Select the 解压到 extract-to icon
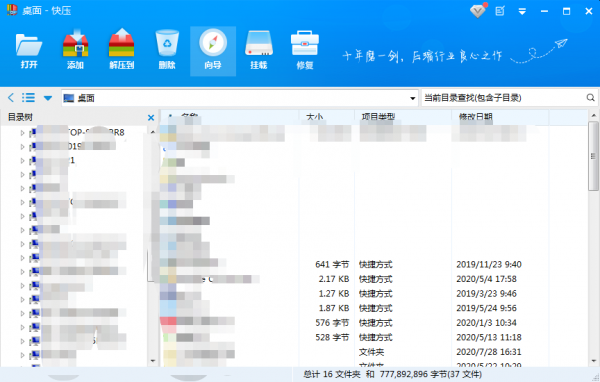This screenshot has width=600, height=382. pyautogui.click(x=121, y=51)
